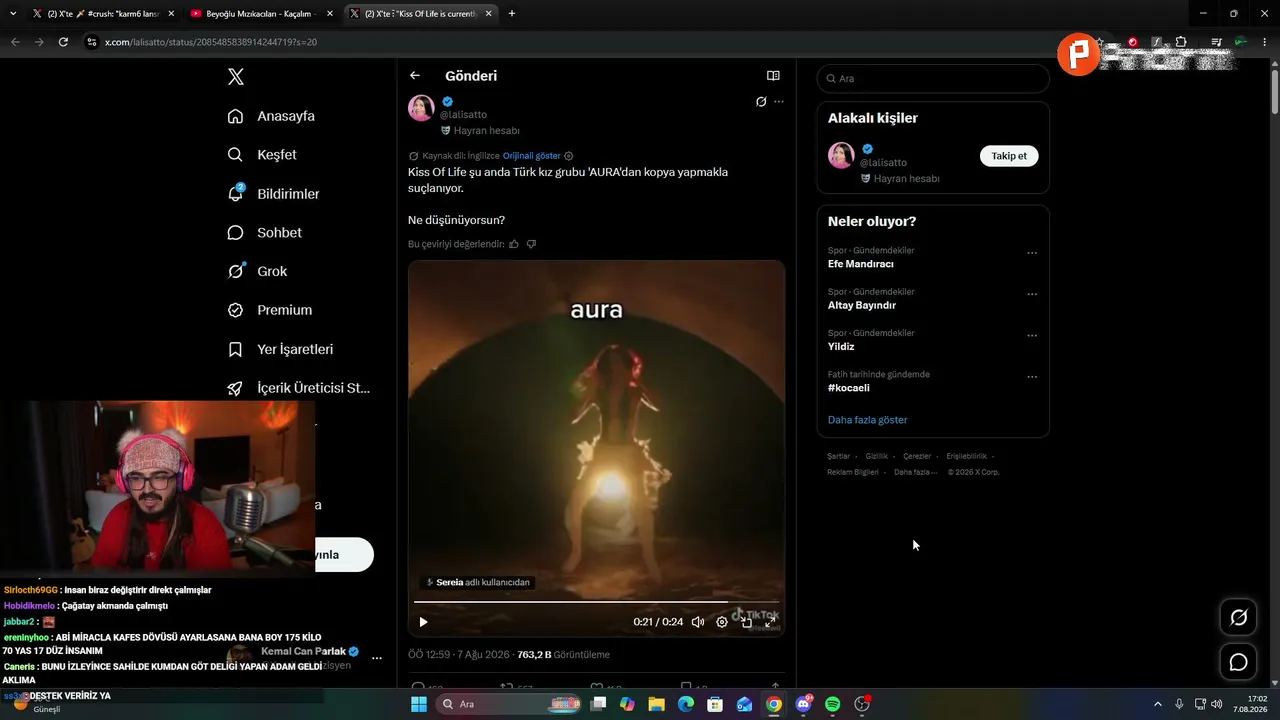Switch to the "#crush" X browser tab

103,14
